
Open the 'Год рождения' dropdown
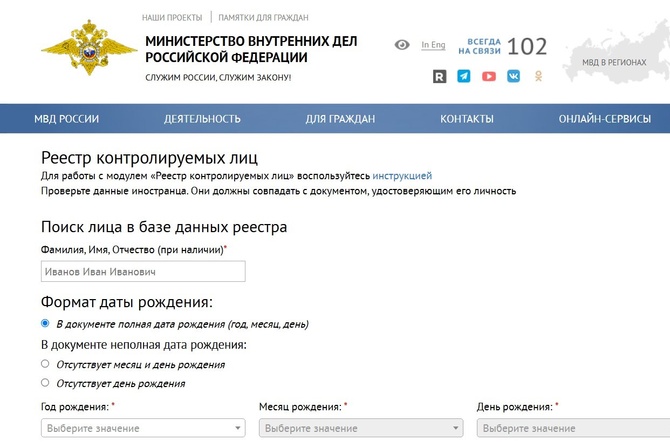click(142, 428)
